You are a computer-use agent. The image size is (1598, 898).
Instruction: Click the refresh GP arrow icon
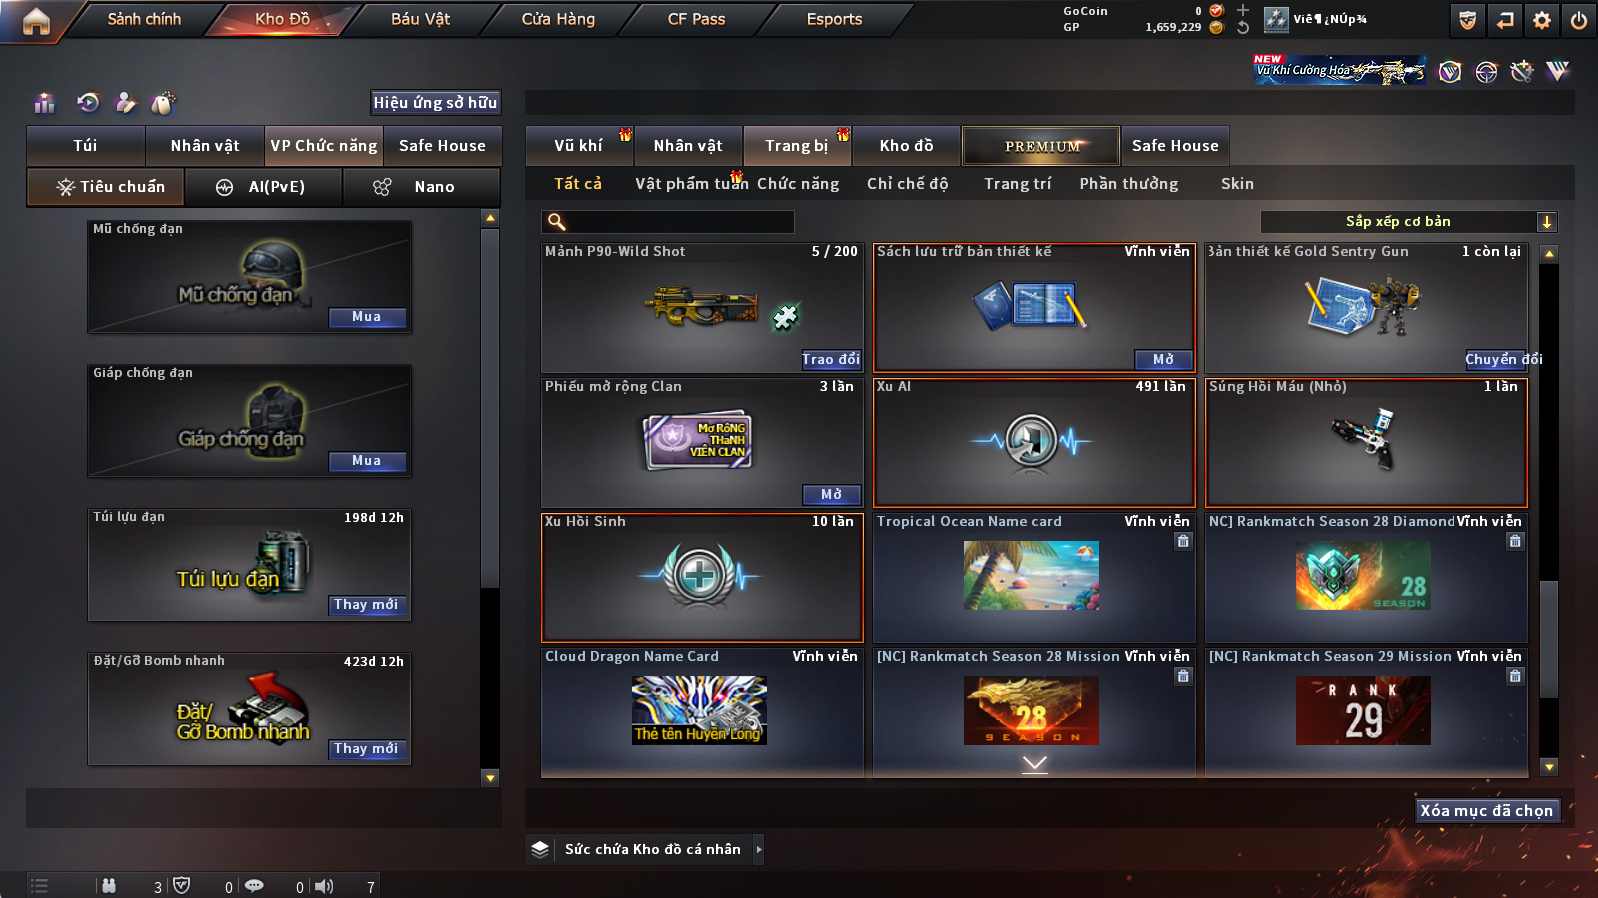pyautogui.click(x=1243, y=27)
